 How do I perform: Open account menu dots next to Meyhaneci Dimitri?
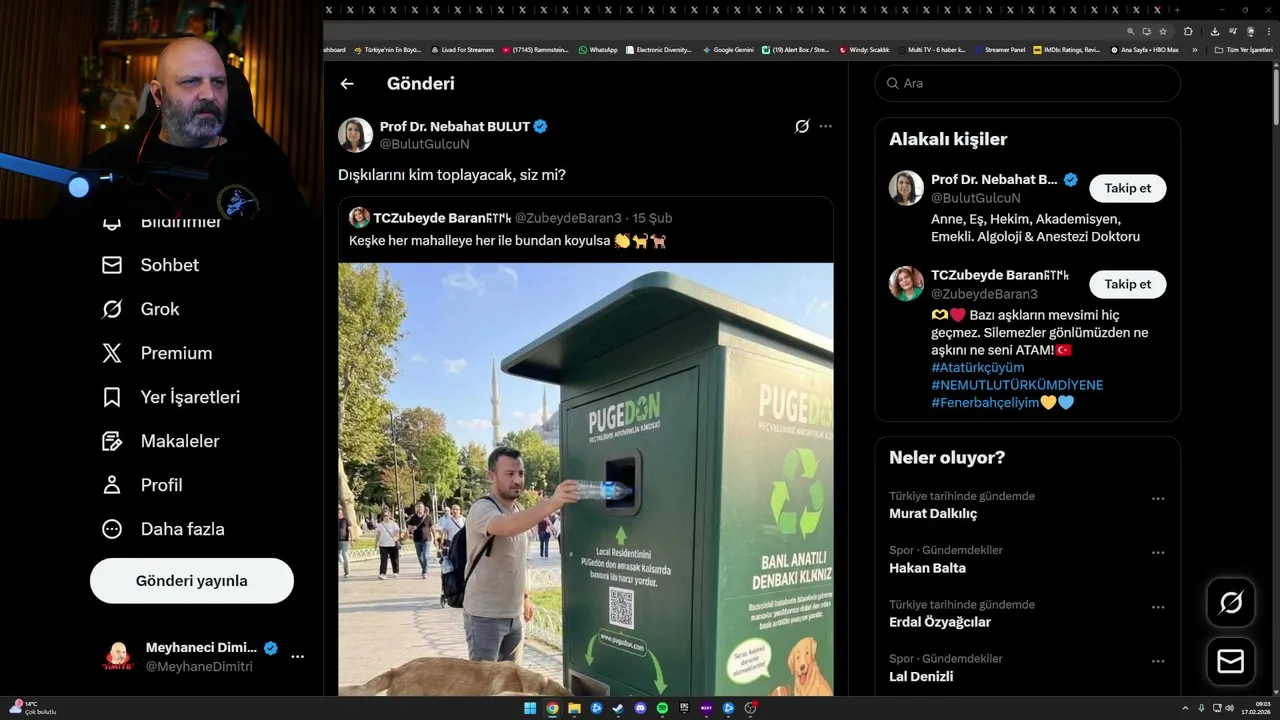pos(297,657)
